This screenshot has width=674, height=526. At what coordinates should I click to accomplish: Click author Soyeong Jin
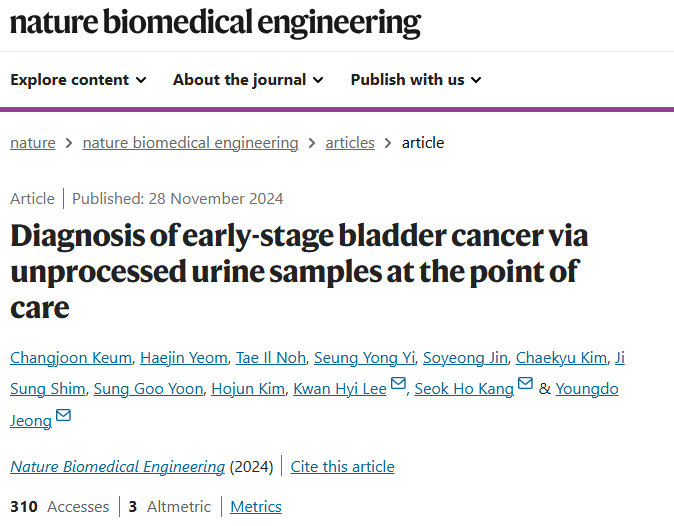coord(465,358)
